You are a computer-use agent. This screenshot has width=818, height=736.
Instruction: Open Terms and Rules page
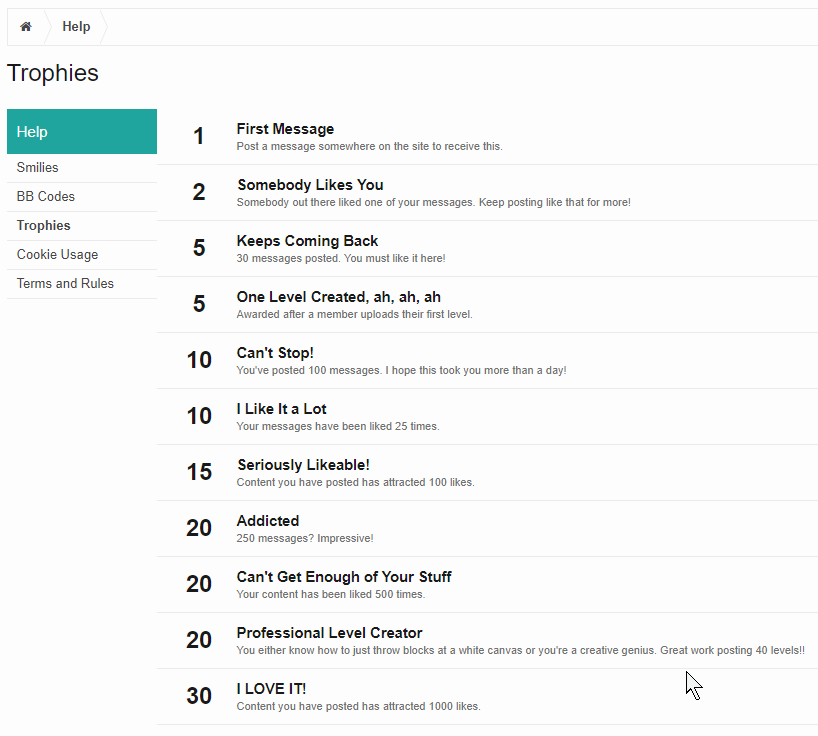[x=65, y=284]
